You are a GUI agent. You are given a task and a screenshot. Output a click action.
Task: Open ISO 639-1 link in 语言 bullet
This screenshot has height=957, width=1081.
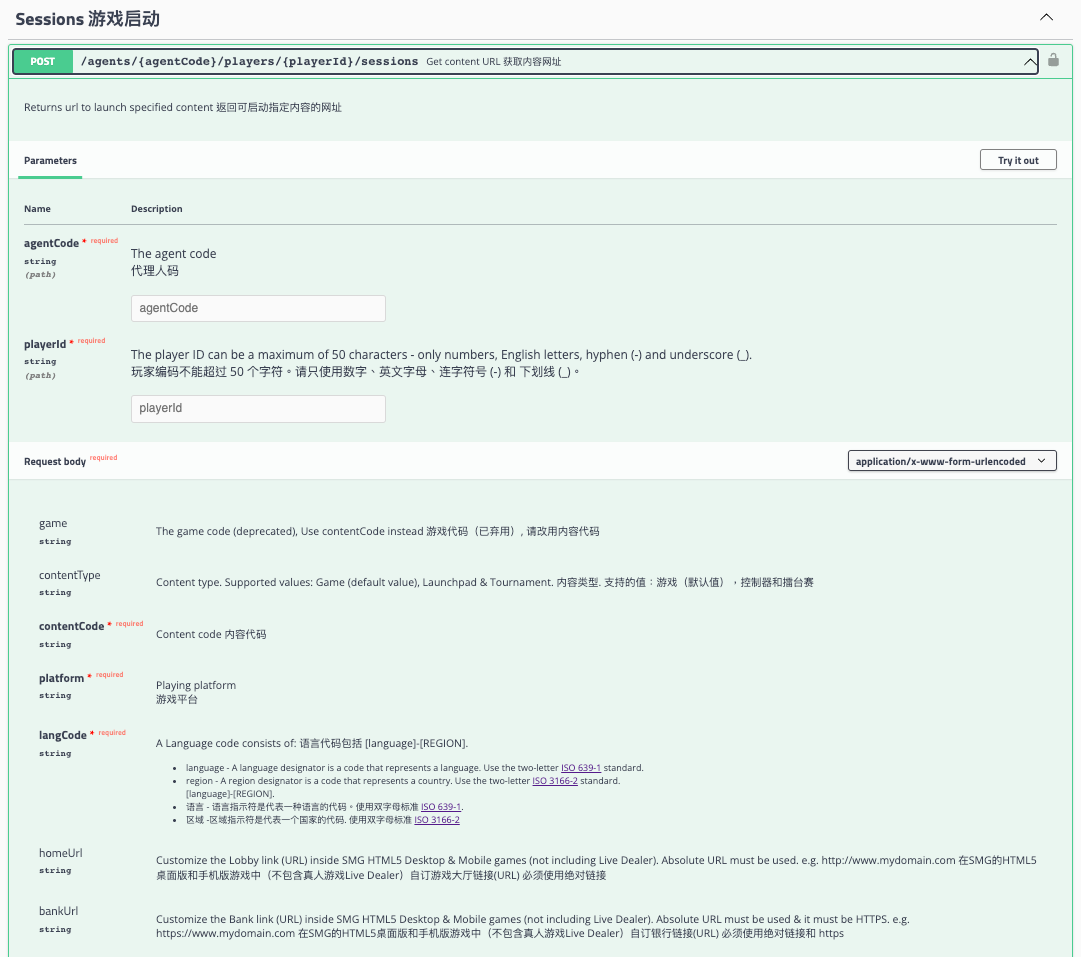point(441,807)
